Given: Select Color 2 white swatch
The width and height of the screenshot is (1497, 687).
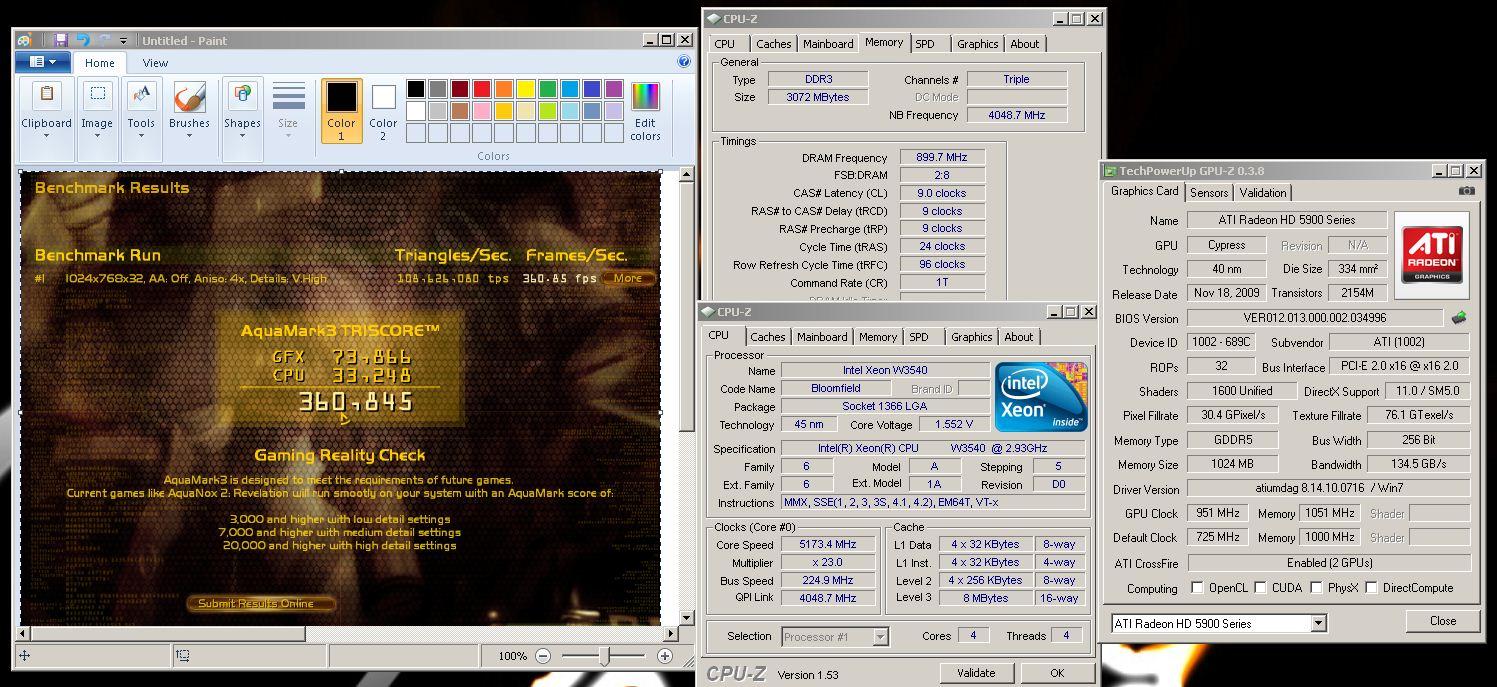Looking at the screenshot, I should pos(383,97).
